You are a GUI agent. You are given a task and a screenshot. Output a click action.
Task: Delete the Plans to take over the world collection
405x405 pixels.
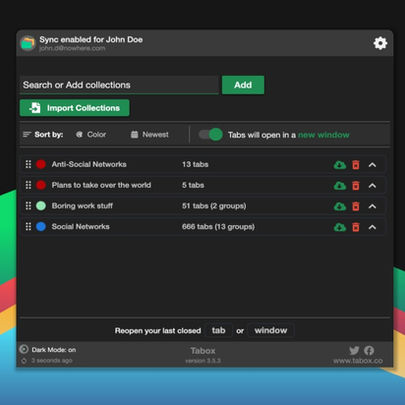(356, 185)
